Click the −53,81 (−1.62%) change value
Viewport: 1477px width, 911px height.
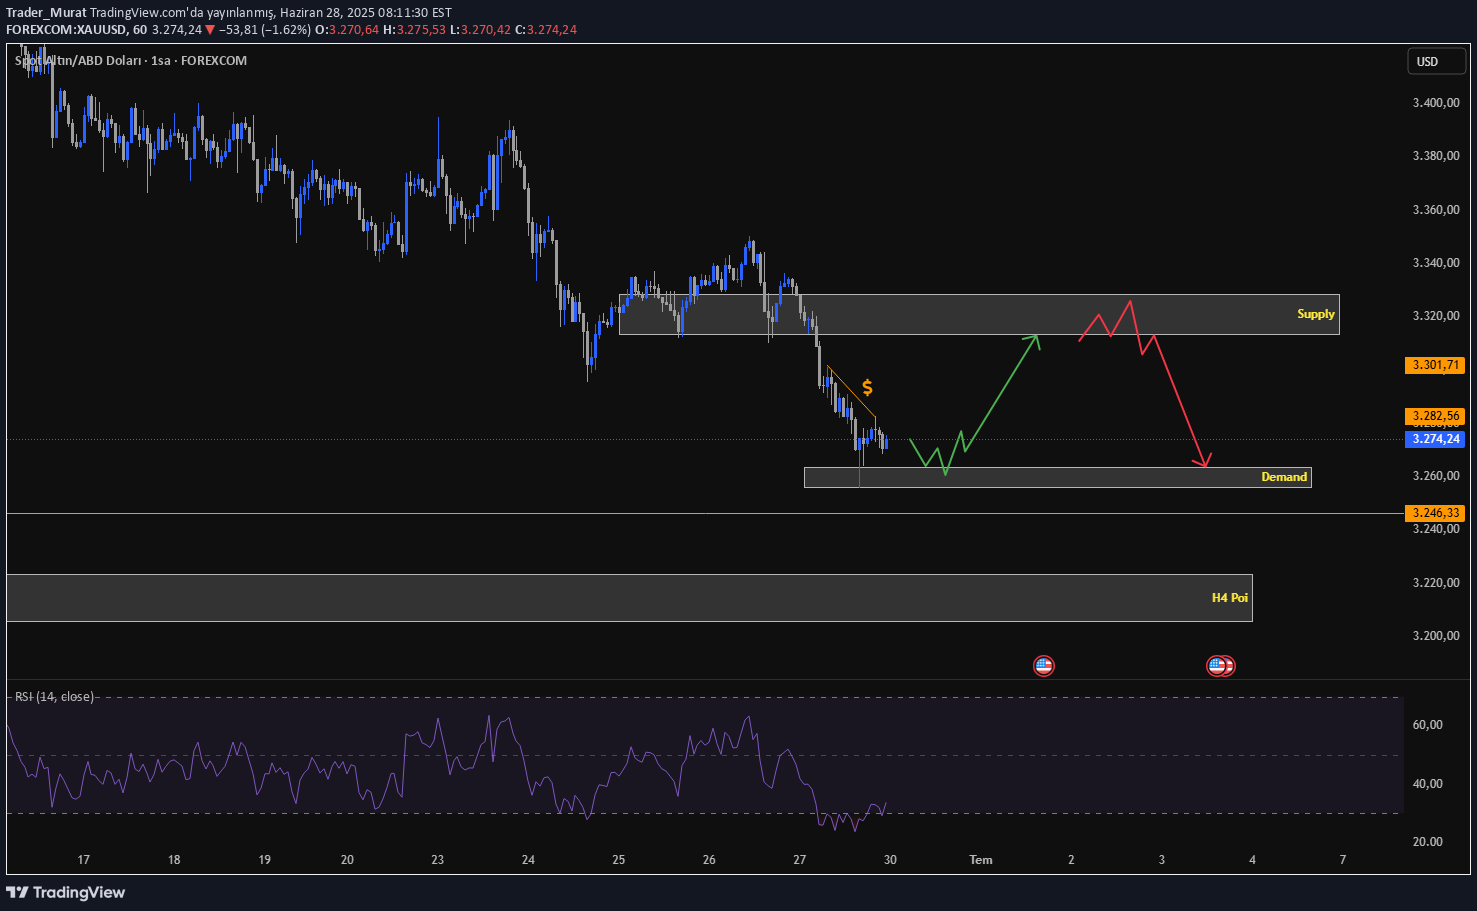(265, 30)
